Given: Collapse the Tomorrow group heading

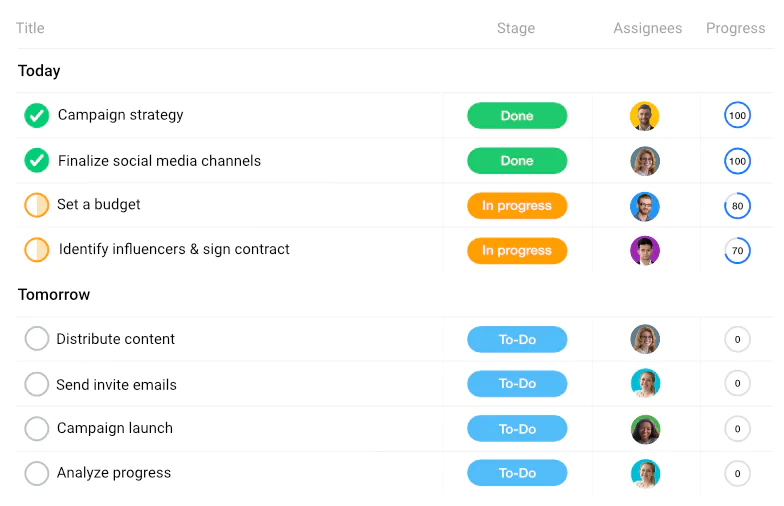Looking at the screenshot, I should tap(54, 295).
